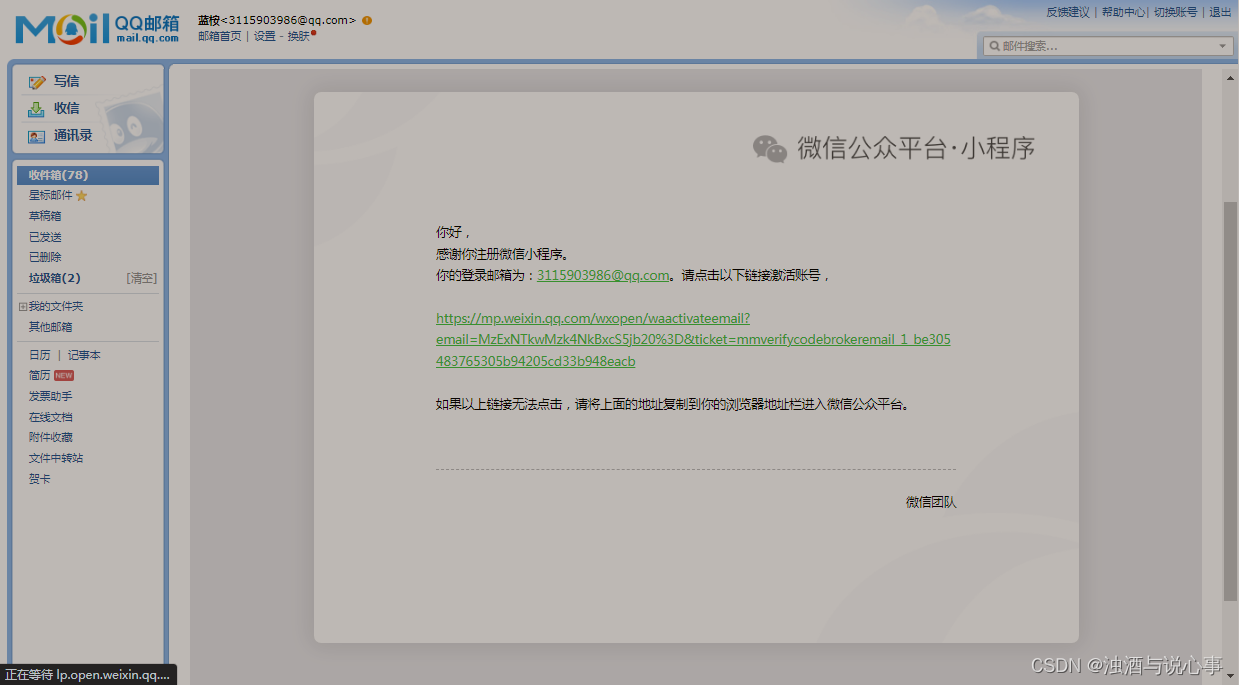Open 帮助中心 at top right
Image resolution: width=1239 pixels, height=685 pixels.
tap(1124, 12)
